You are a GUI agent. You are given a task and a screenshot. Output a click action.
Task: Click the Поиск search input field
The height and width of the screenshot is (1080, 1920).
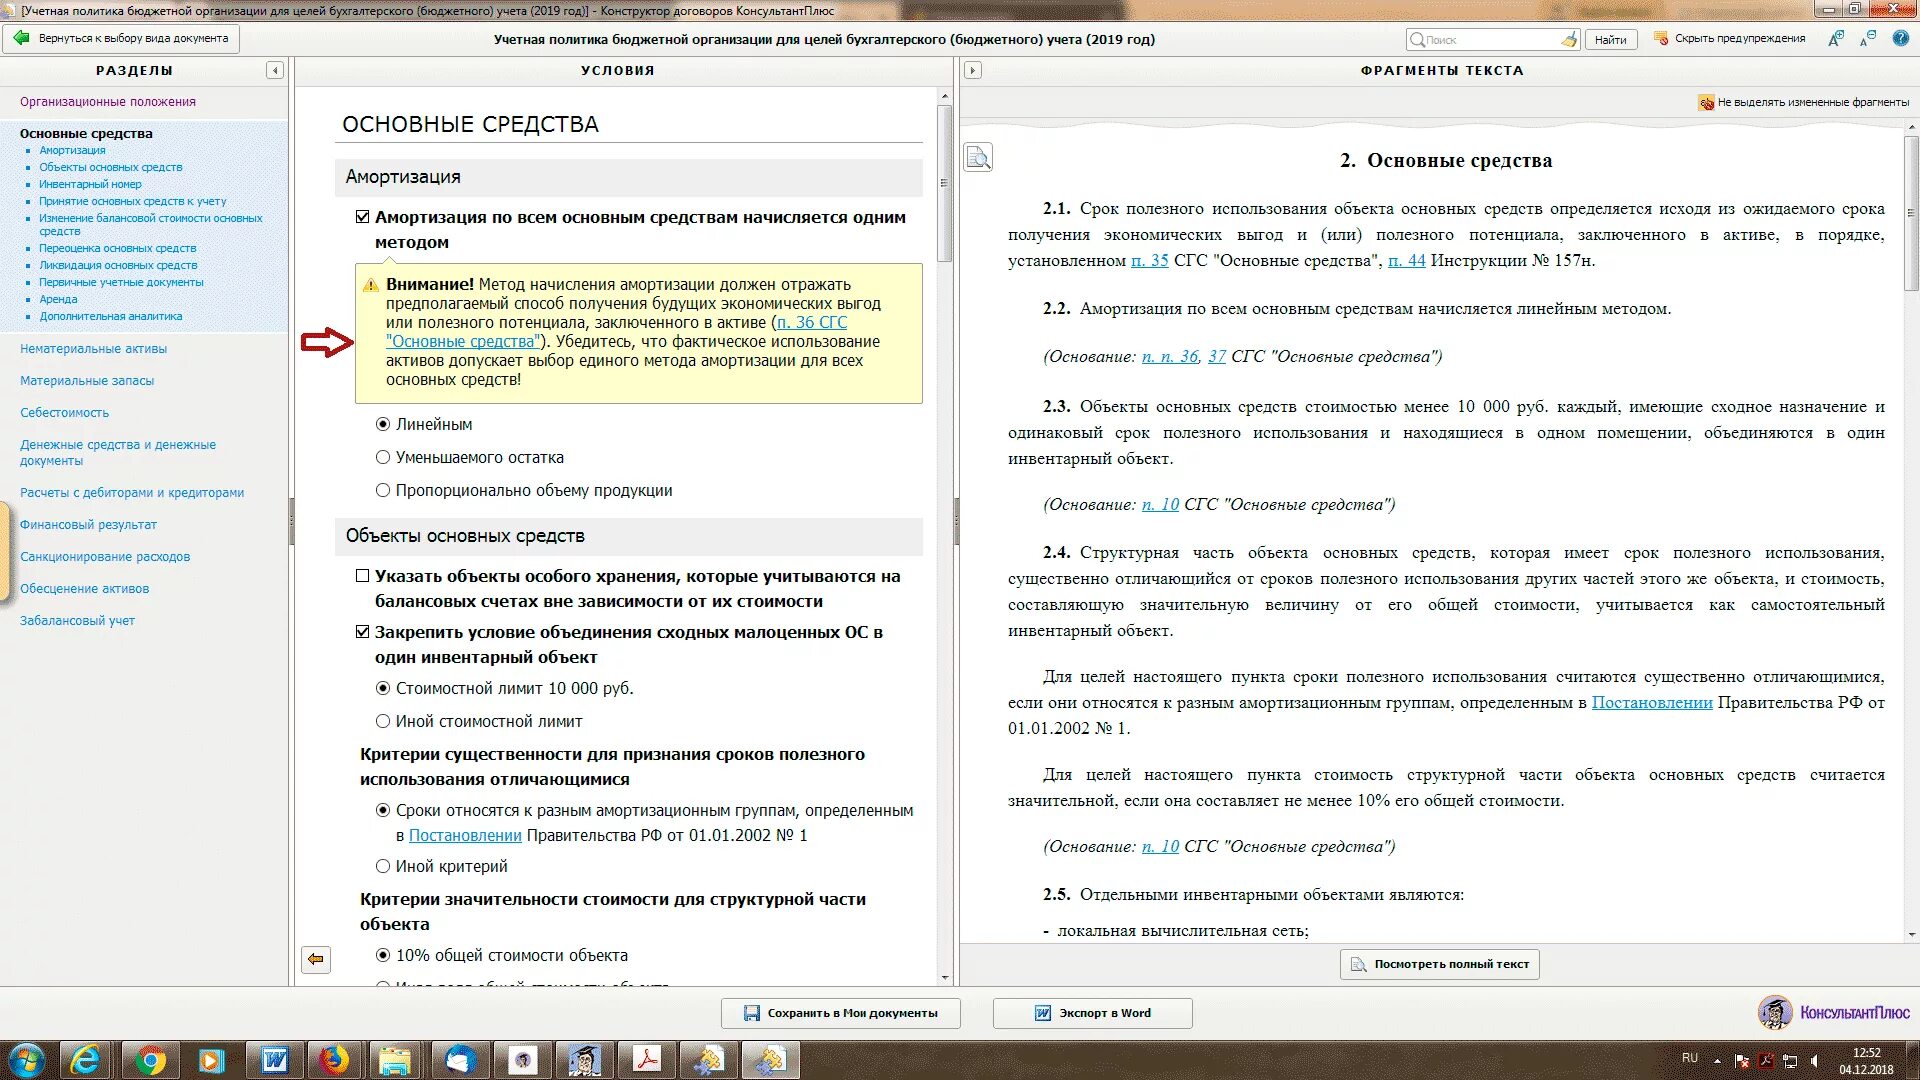[x=1485, y=40]
